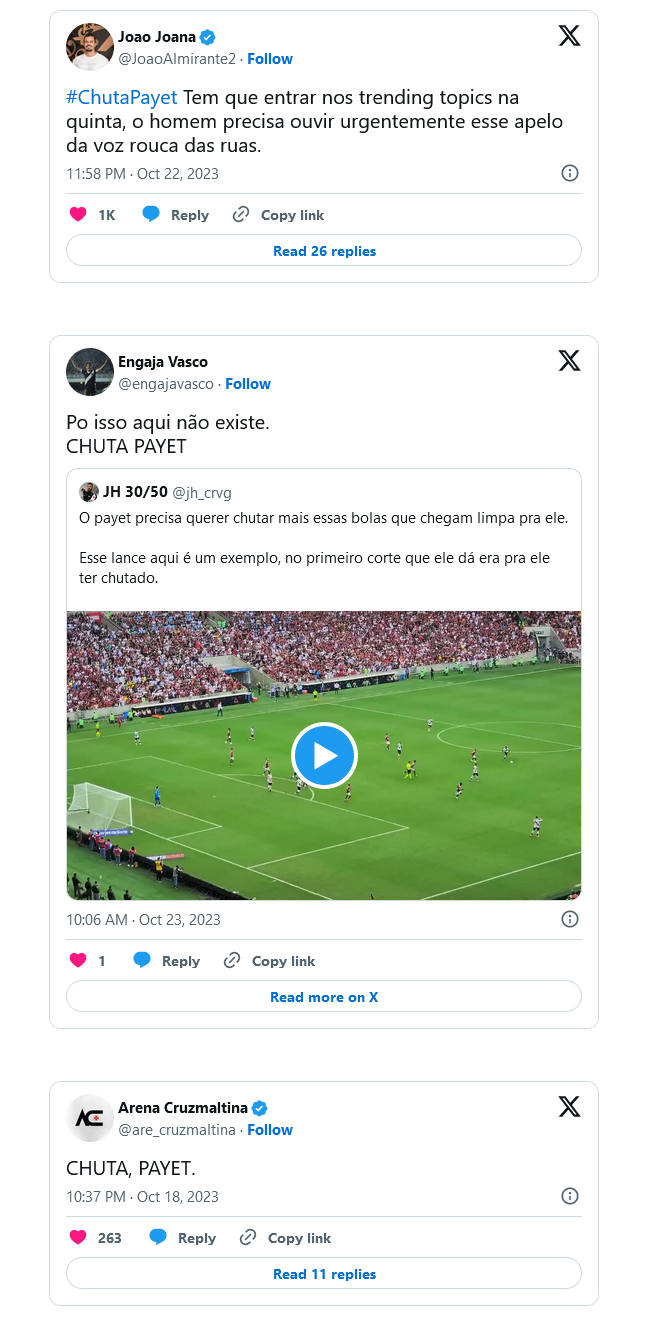Click the X logo on Engaja Vasco's tweet
The width and height of the screenshot is (648, 1337).
coord(569,361)
